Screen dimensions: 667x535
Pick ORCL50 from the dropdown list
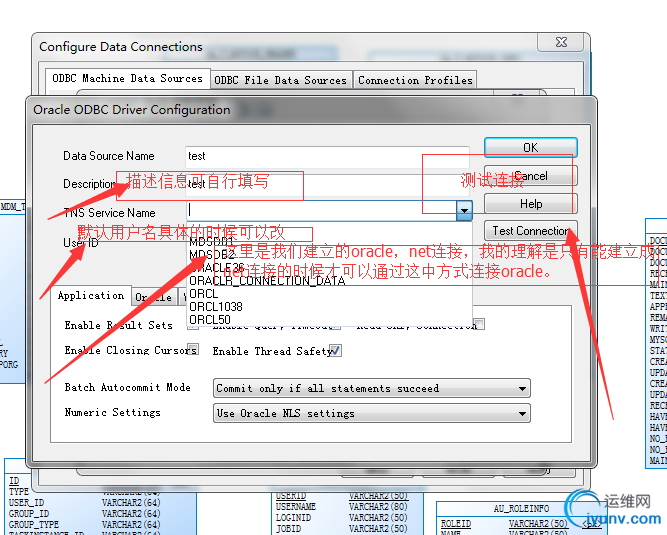(x=210, y=319)
